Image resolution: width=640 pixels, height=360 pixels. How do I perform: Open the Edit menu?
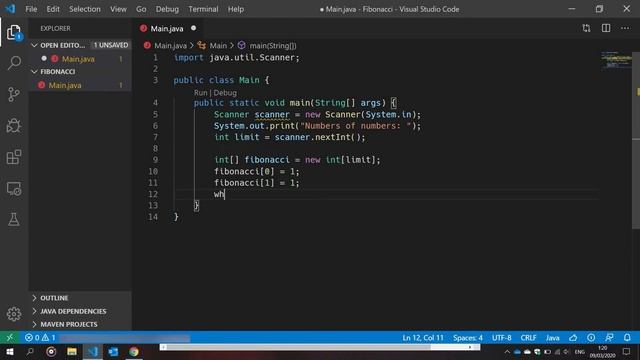pos(53,9)
